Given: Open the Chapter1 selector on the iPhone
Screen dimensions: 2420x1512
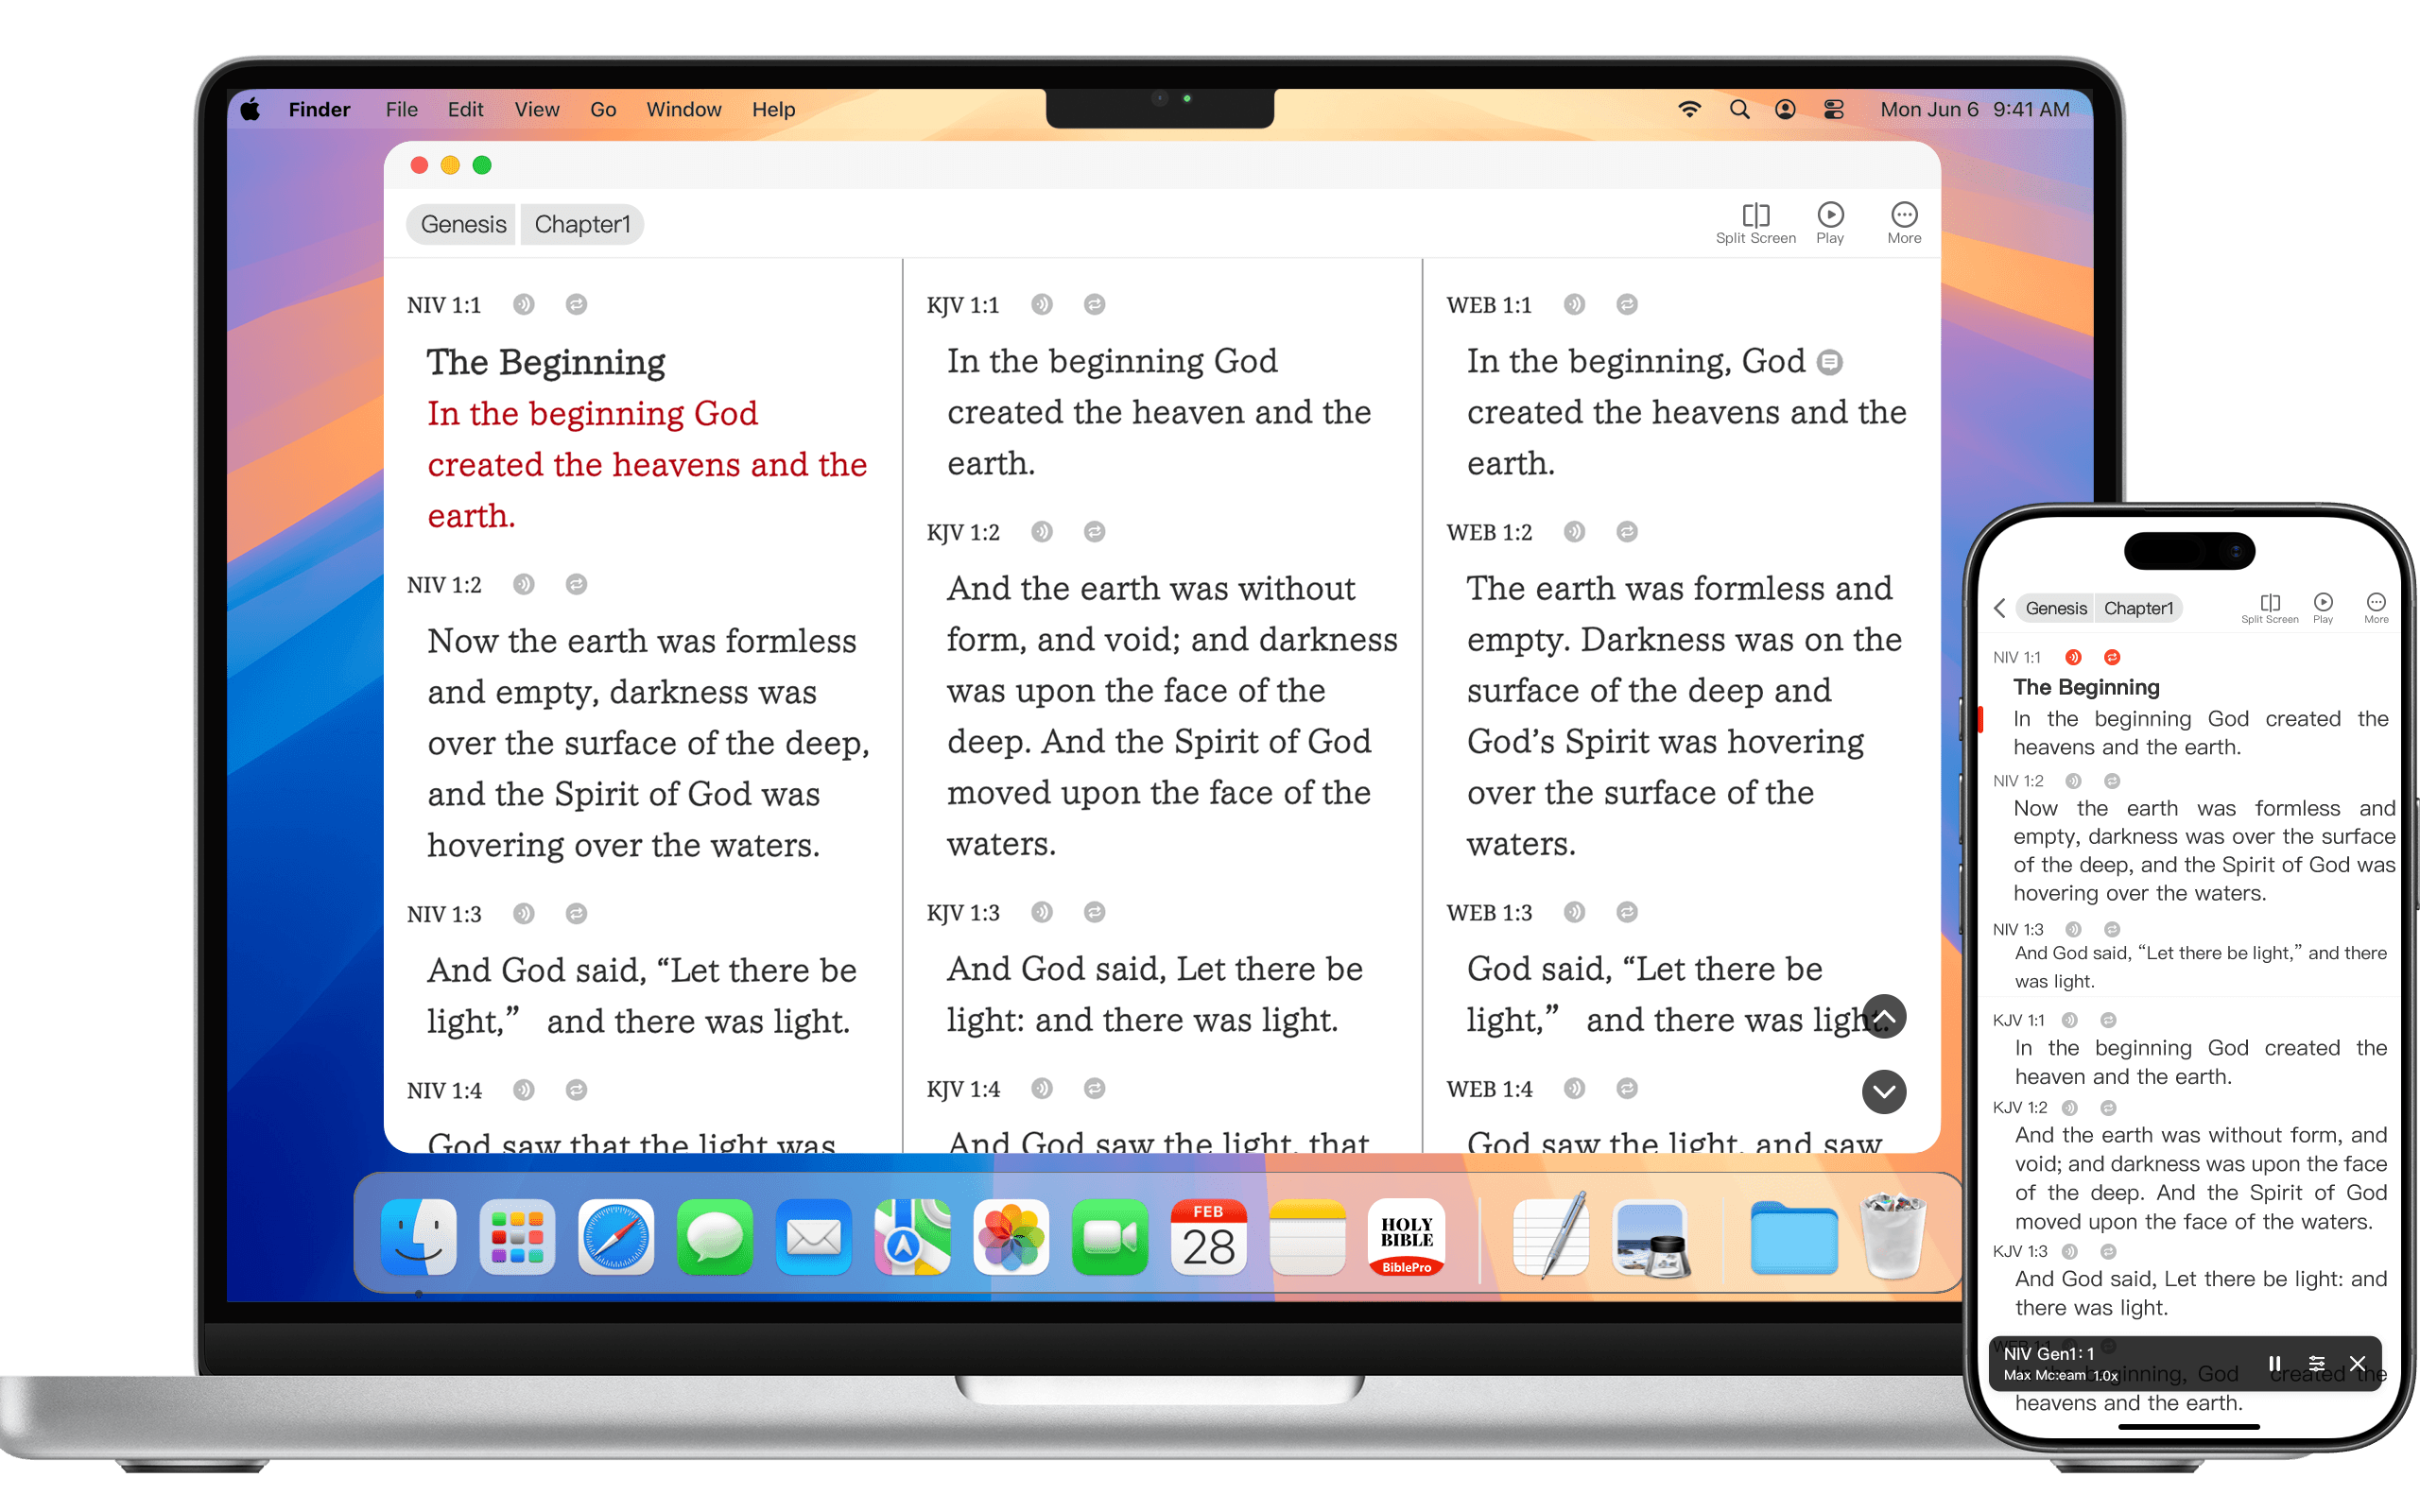Looking at the screenshot, I should pyautogui.click(x=2138, y=608).
